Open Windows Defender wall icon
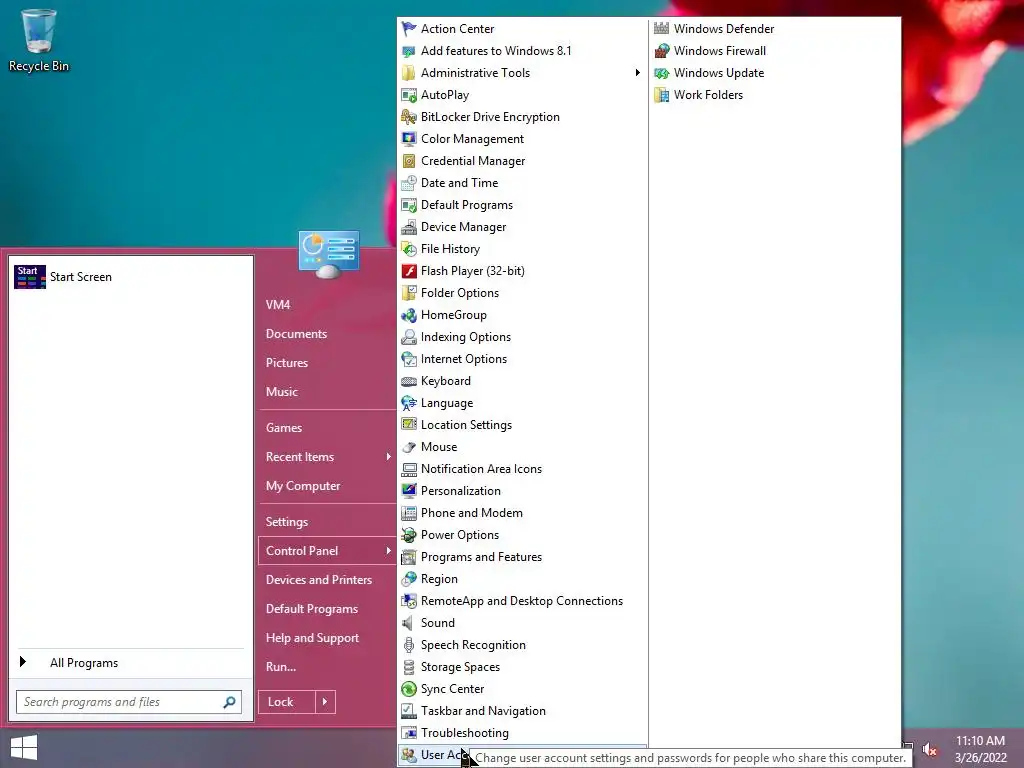This screenshot has width=1024, height=768. (662, 29)
